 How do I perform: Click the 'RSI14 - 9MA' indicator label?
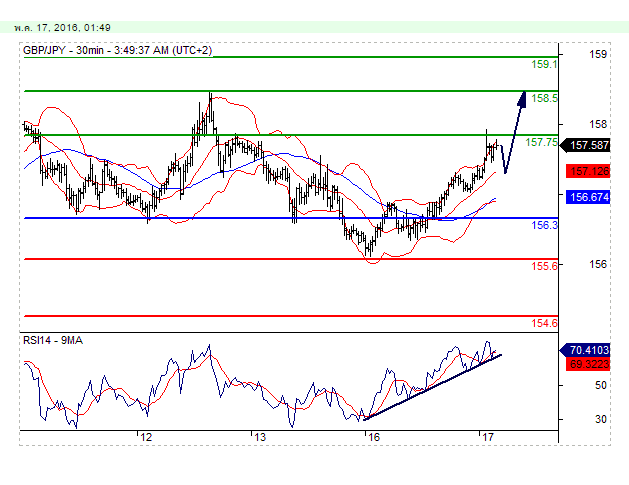coord(53,341)
